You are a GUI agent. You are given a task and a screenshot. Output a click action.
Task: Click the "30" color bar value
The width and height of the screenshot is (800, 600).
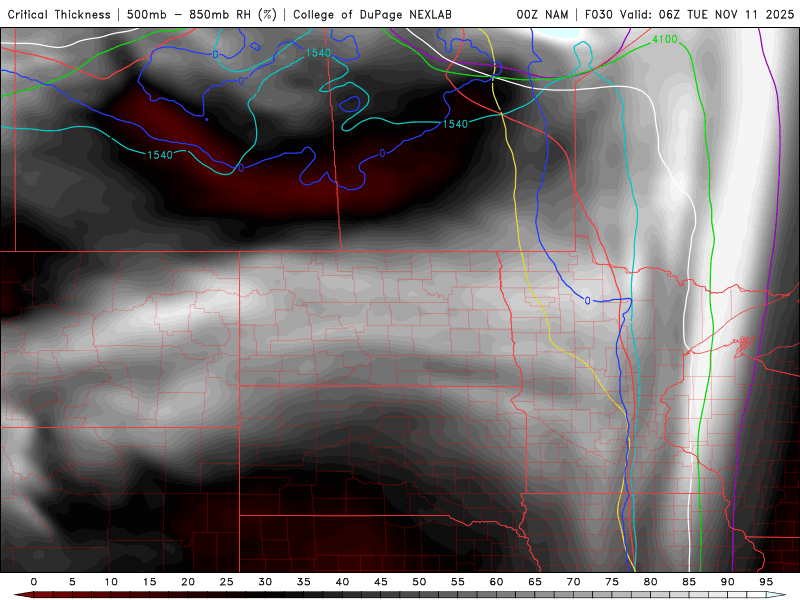[265, 582]
